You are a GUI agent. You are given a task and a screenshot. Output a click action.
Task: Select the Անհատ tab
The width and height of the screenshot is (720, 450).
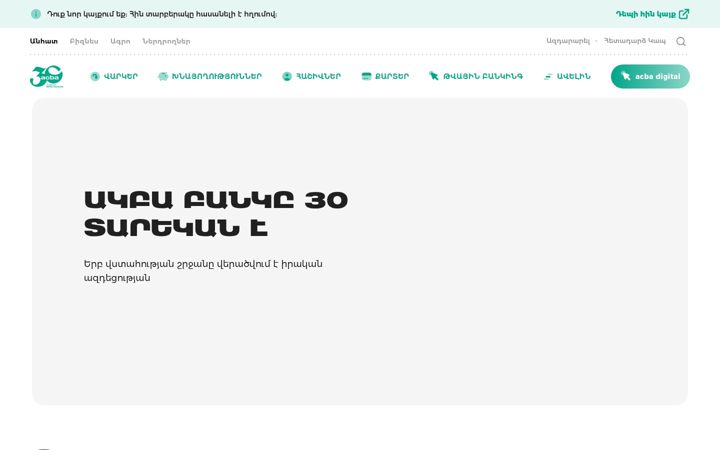tap(44, 41)
